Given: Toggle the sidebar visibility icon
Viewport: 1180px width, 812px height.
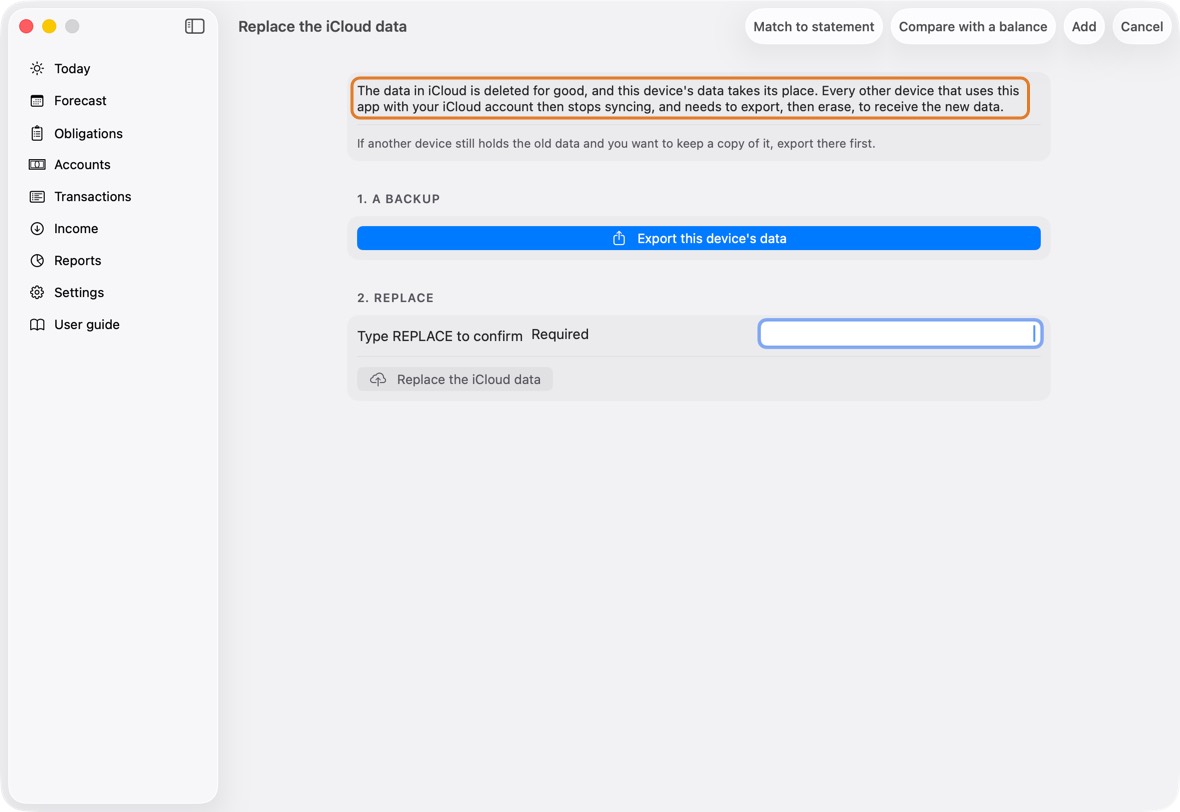Looking at the screenshot, I should click(x=195, y=26).
